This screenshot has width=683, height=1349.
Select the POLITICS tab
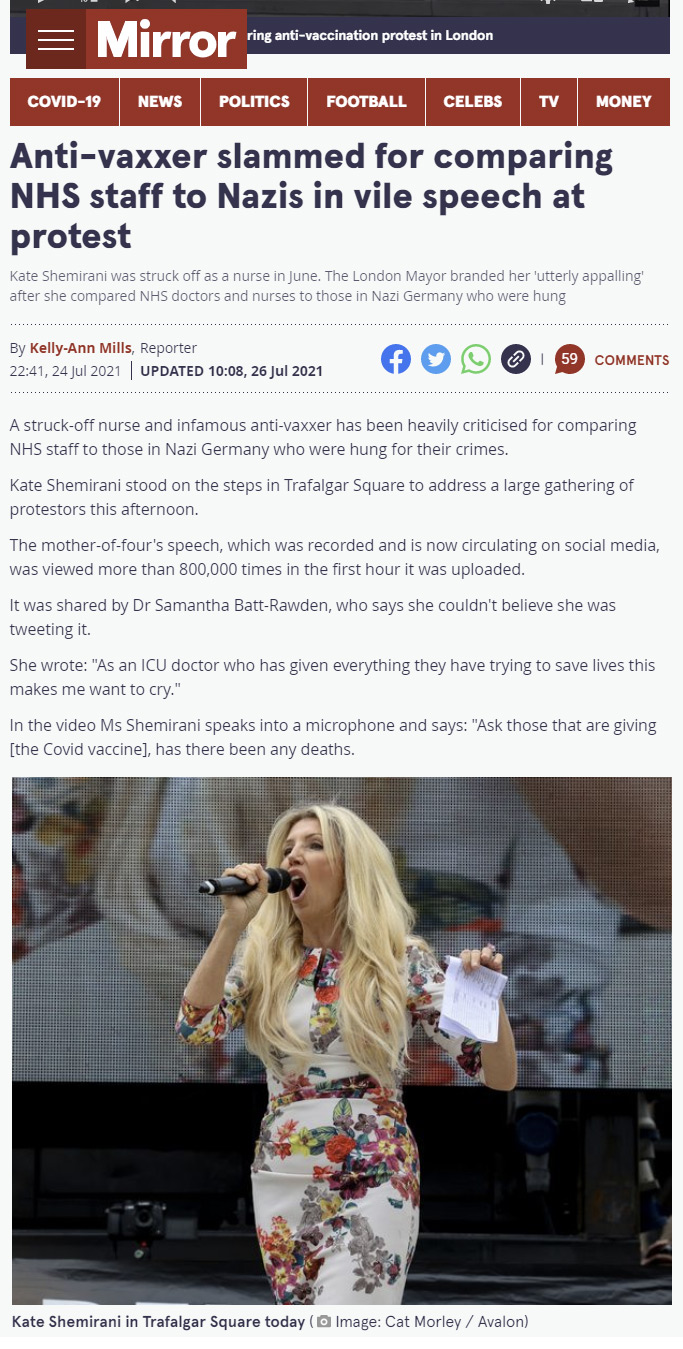pyautogui.click(x=254, y=102)
